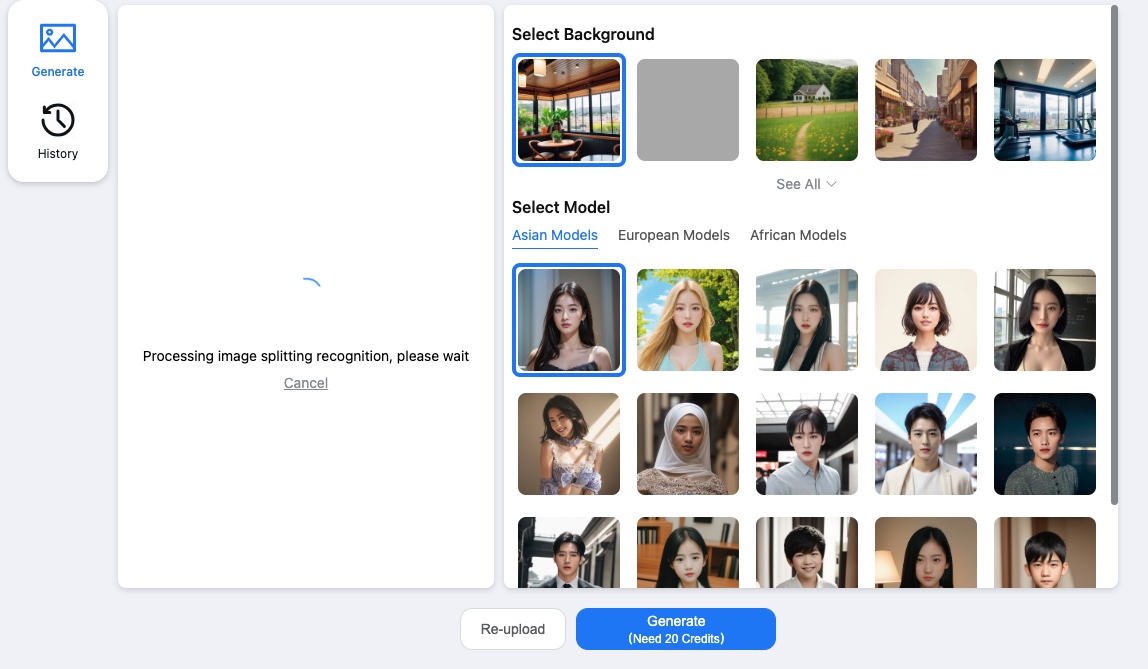This screenshot has width=1148, height=669.
Task: Pick the man in suit and tie
Action: (569, 553)
